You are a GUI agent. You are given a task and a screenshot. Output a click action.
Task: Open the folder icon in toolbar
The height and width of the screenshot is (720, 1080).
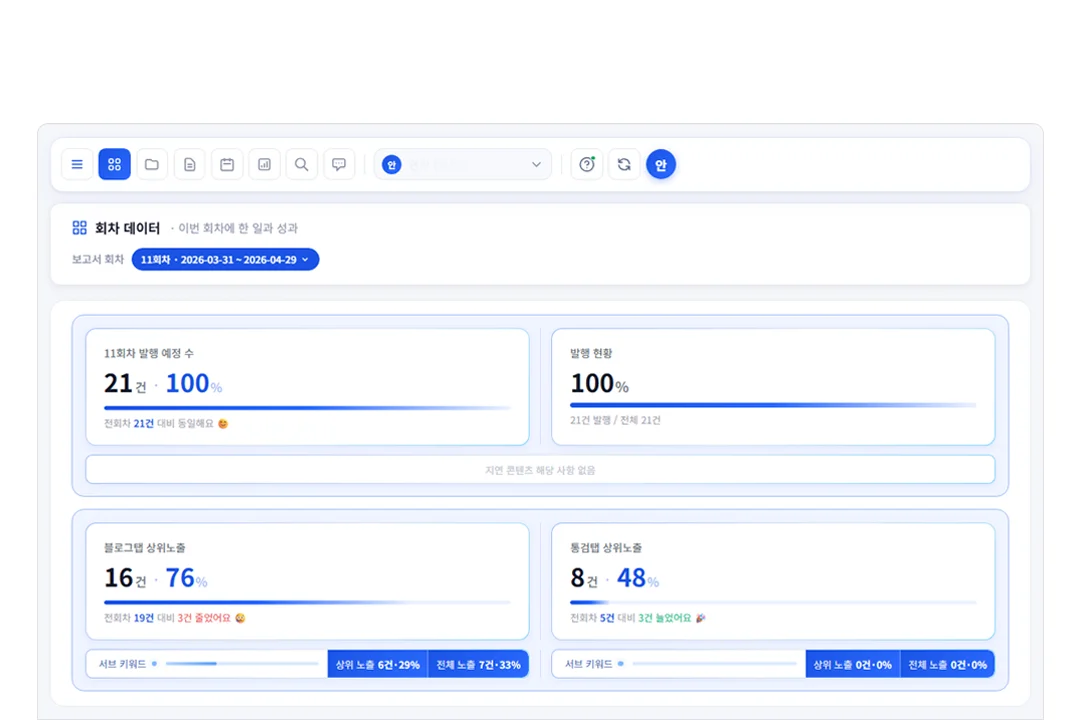click(152, 165)
